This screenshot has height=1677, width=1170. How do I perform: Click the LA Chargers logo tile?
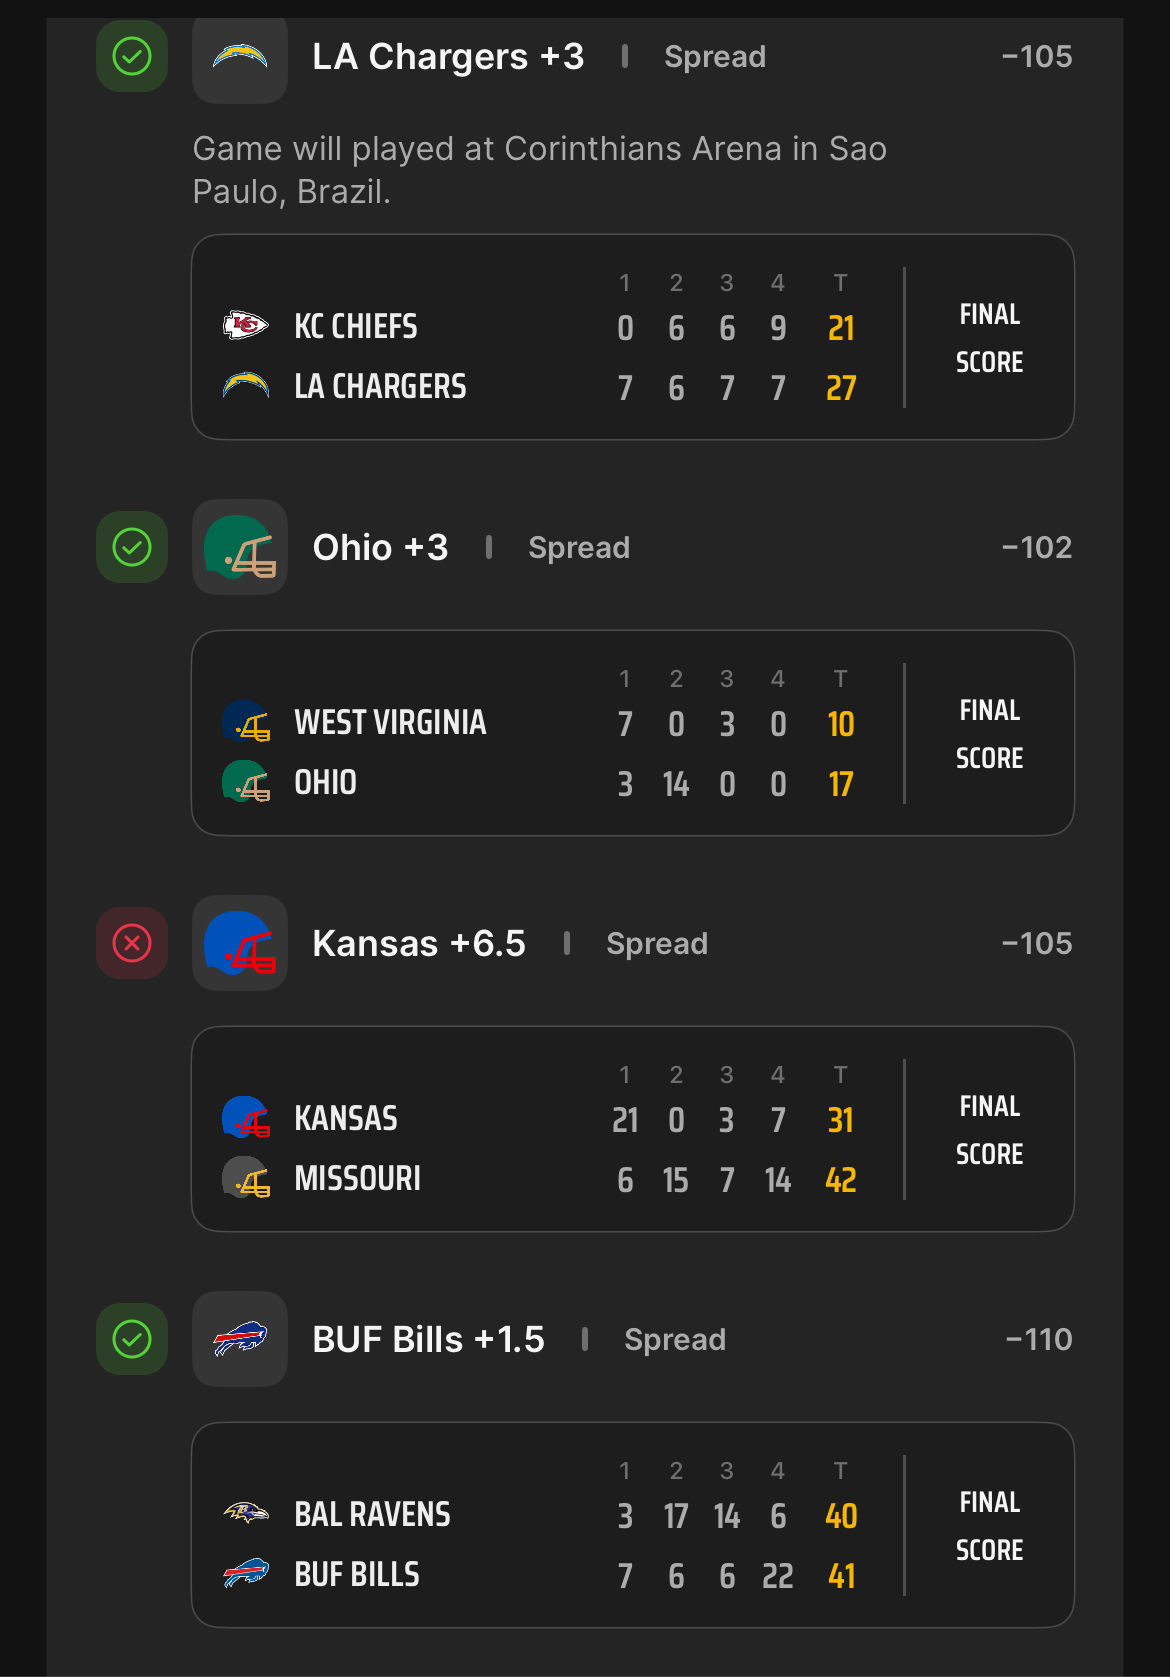[240, 57]
